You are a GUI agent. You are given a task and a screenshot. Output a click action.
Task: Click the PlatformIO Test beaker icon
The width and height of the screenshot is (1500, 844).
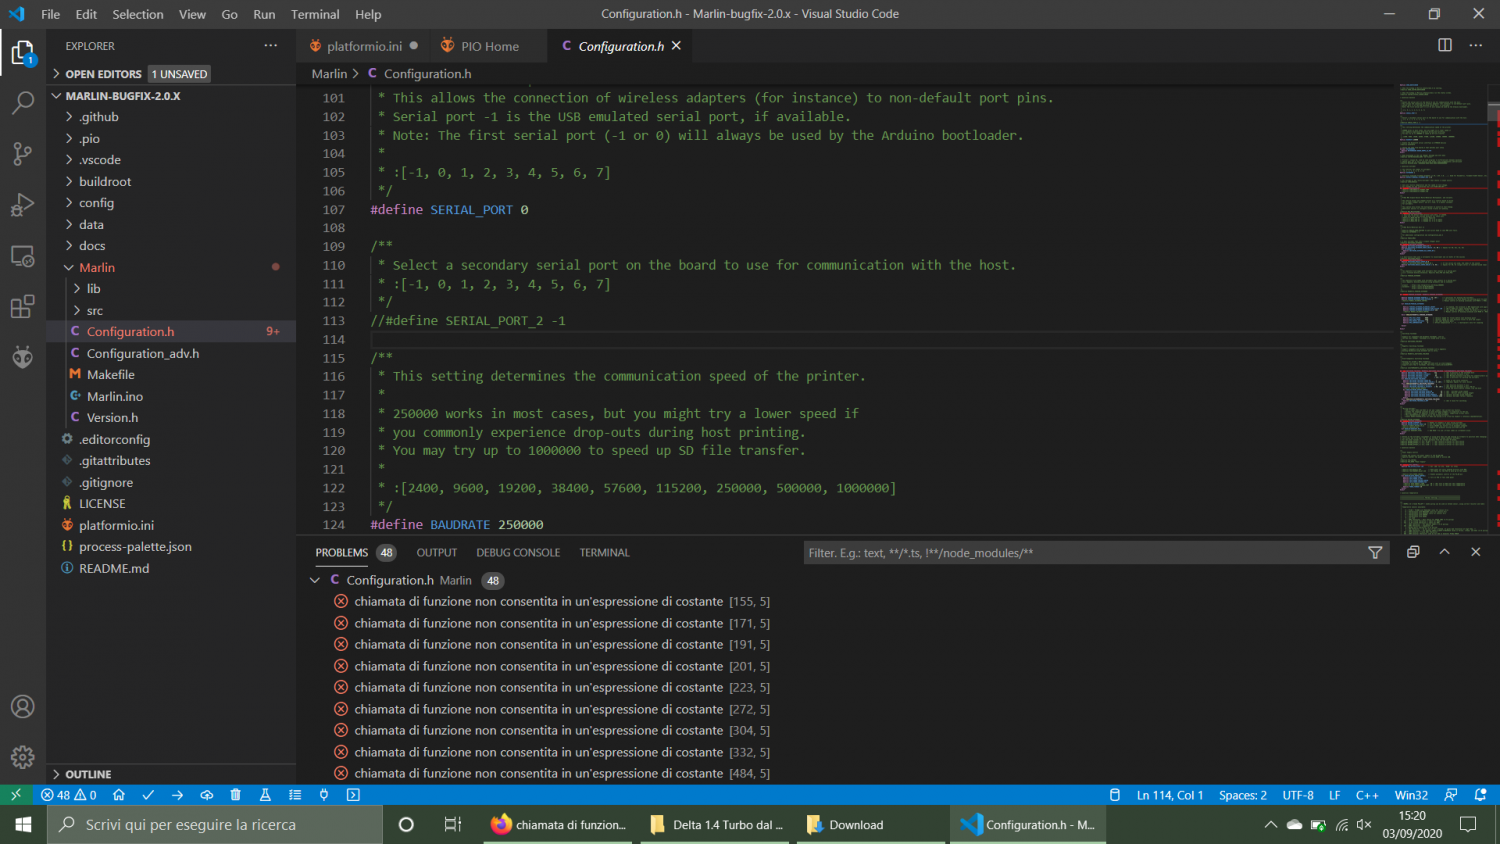(x=265, y=795)
